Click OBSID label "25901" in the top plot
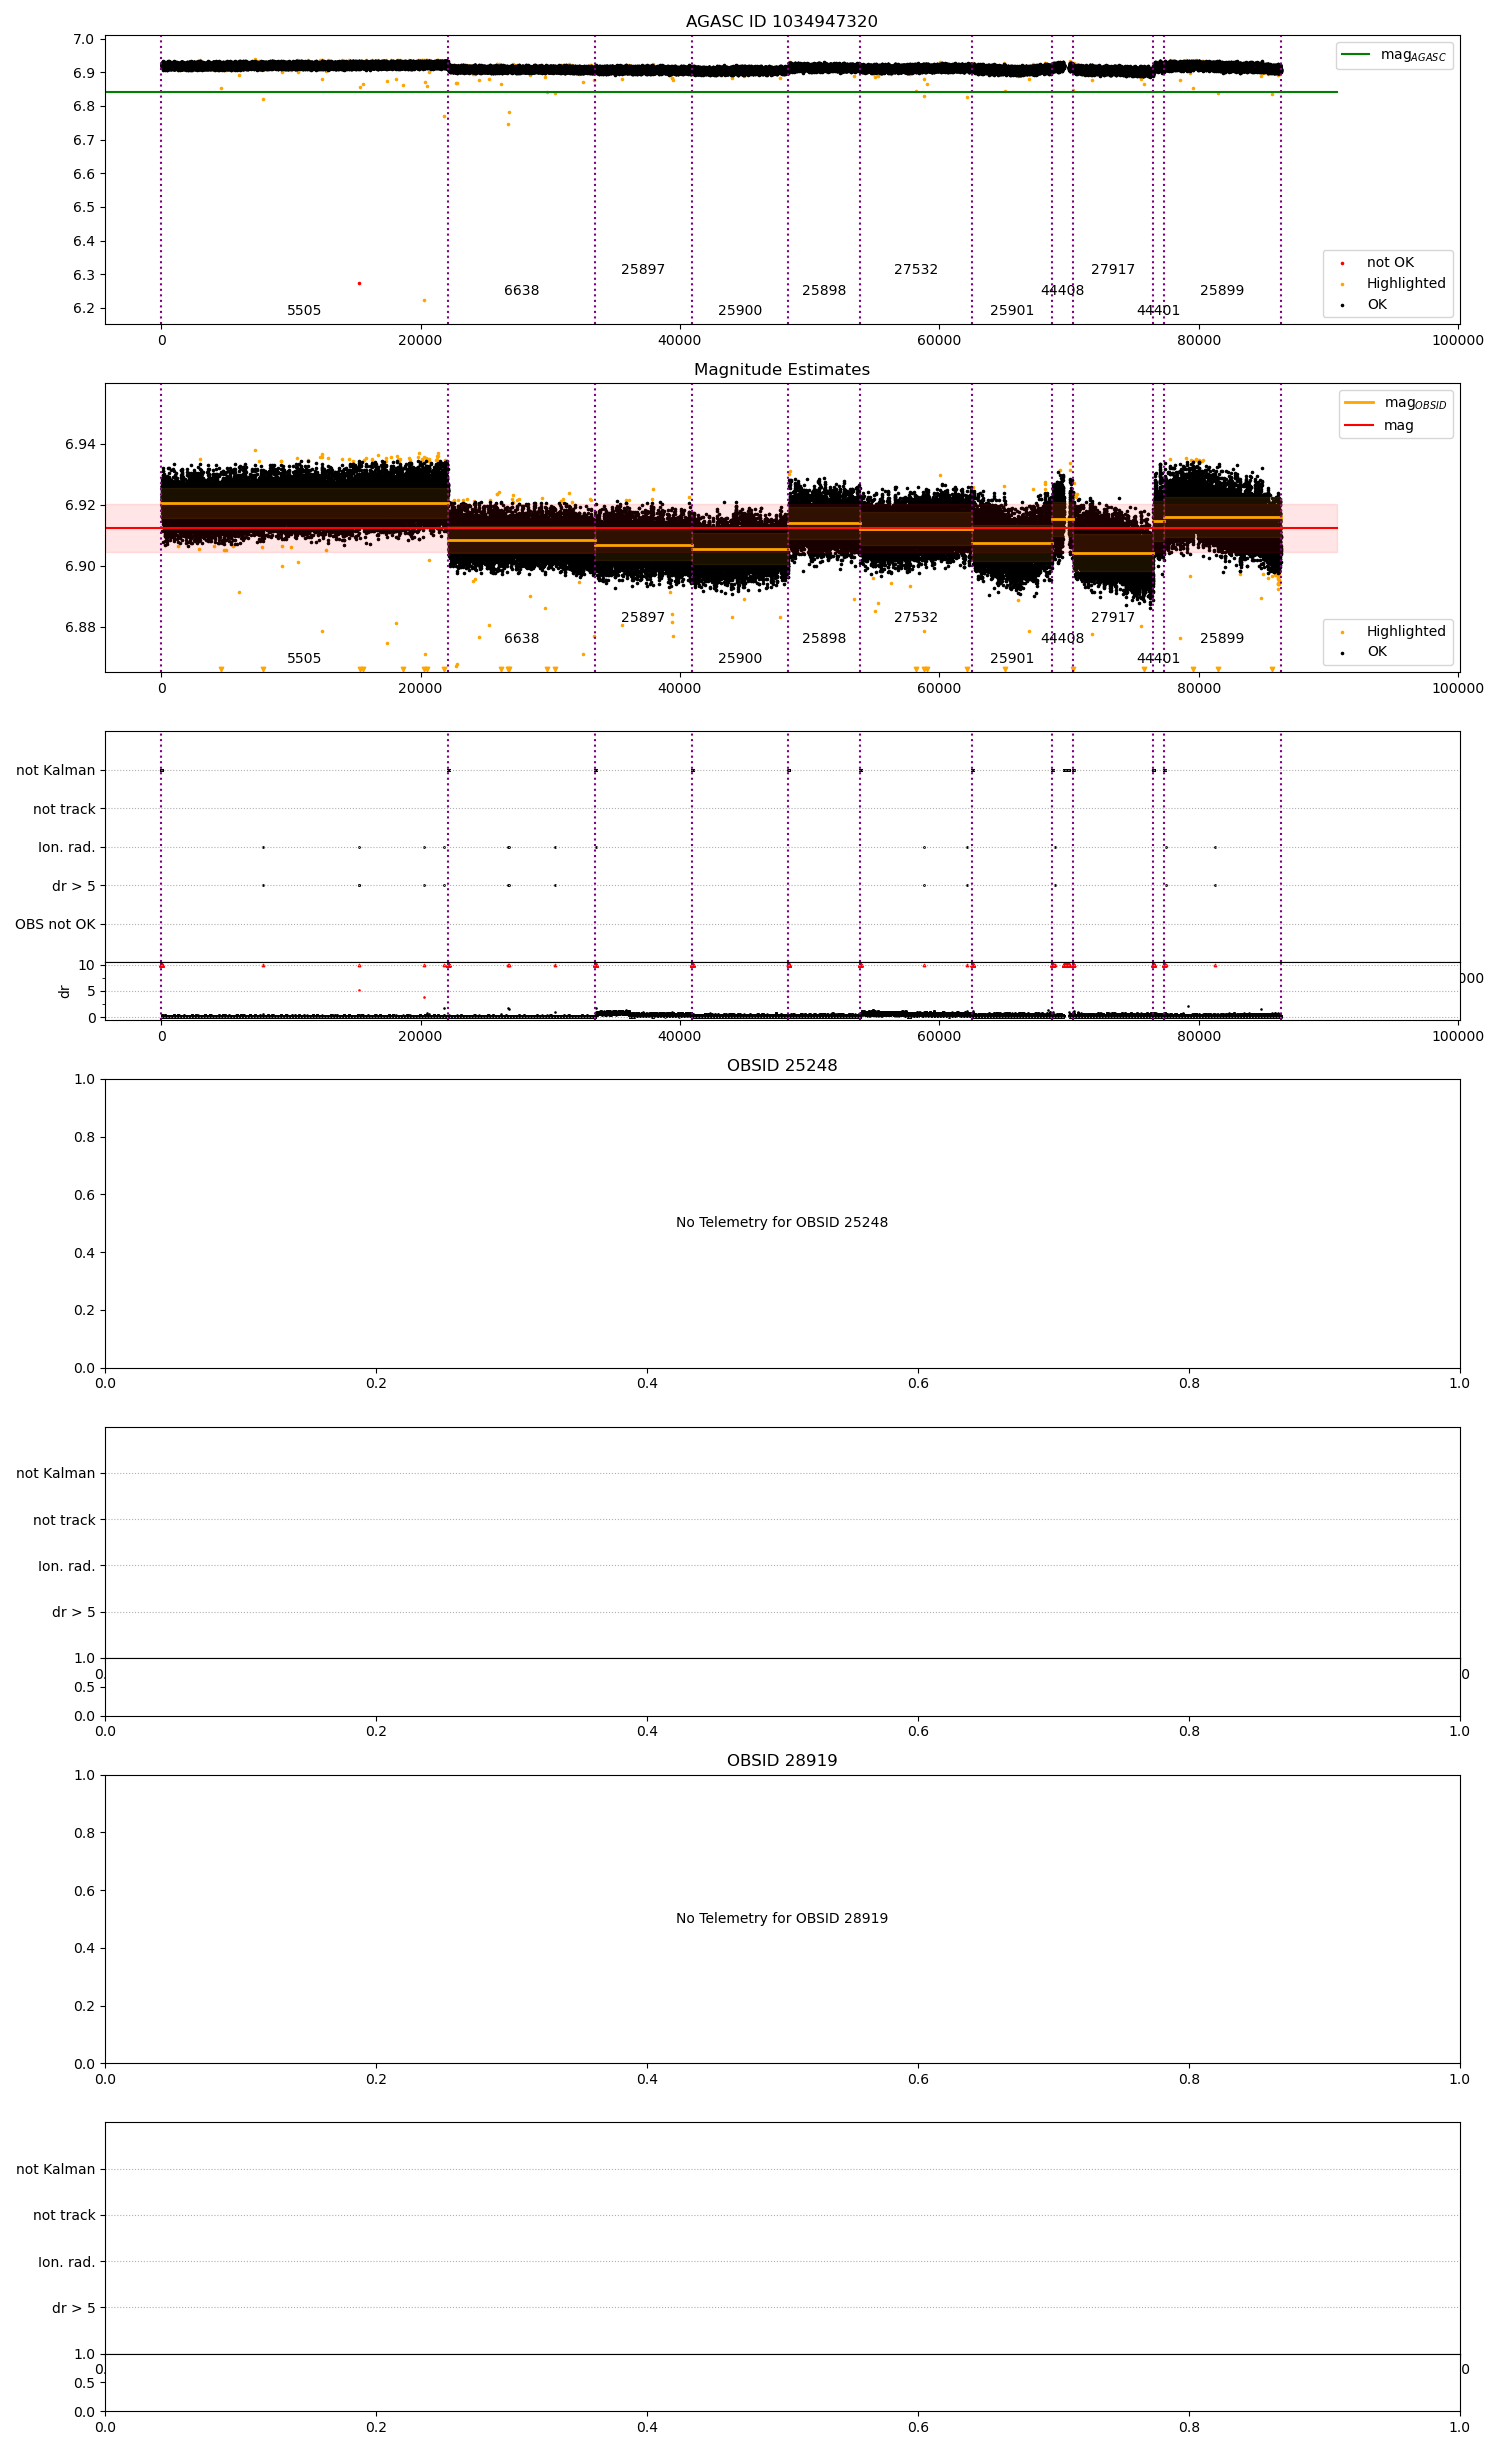The height and width of the screenshot is (2450, 1500). coord(1011,310)
